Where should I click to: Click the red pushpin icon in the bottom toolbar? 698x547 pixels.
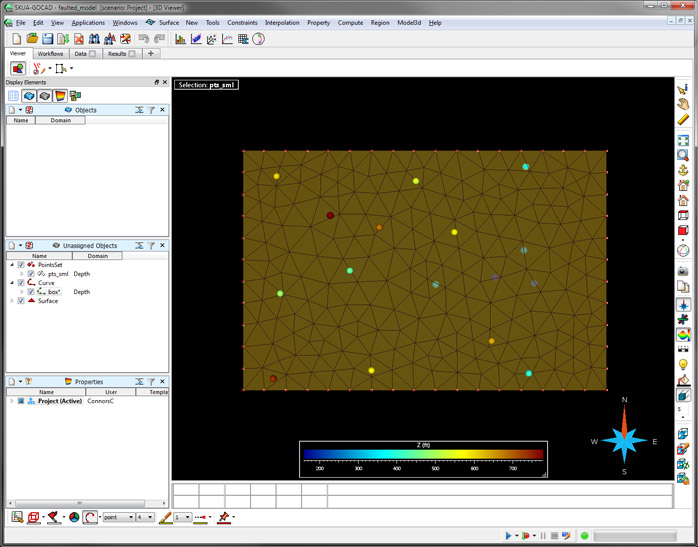pyautogui.click(x=223, y=517)
